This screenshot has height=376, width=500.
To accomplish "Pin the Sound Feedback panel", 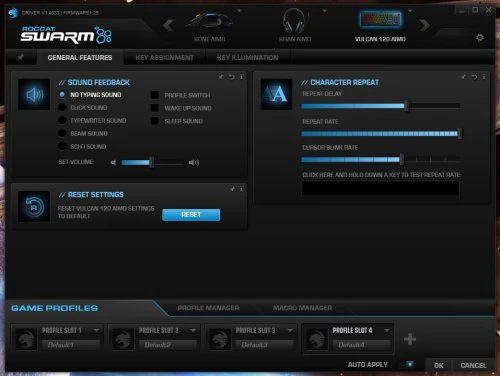I will (x=221, y=77).
